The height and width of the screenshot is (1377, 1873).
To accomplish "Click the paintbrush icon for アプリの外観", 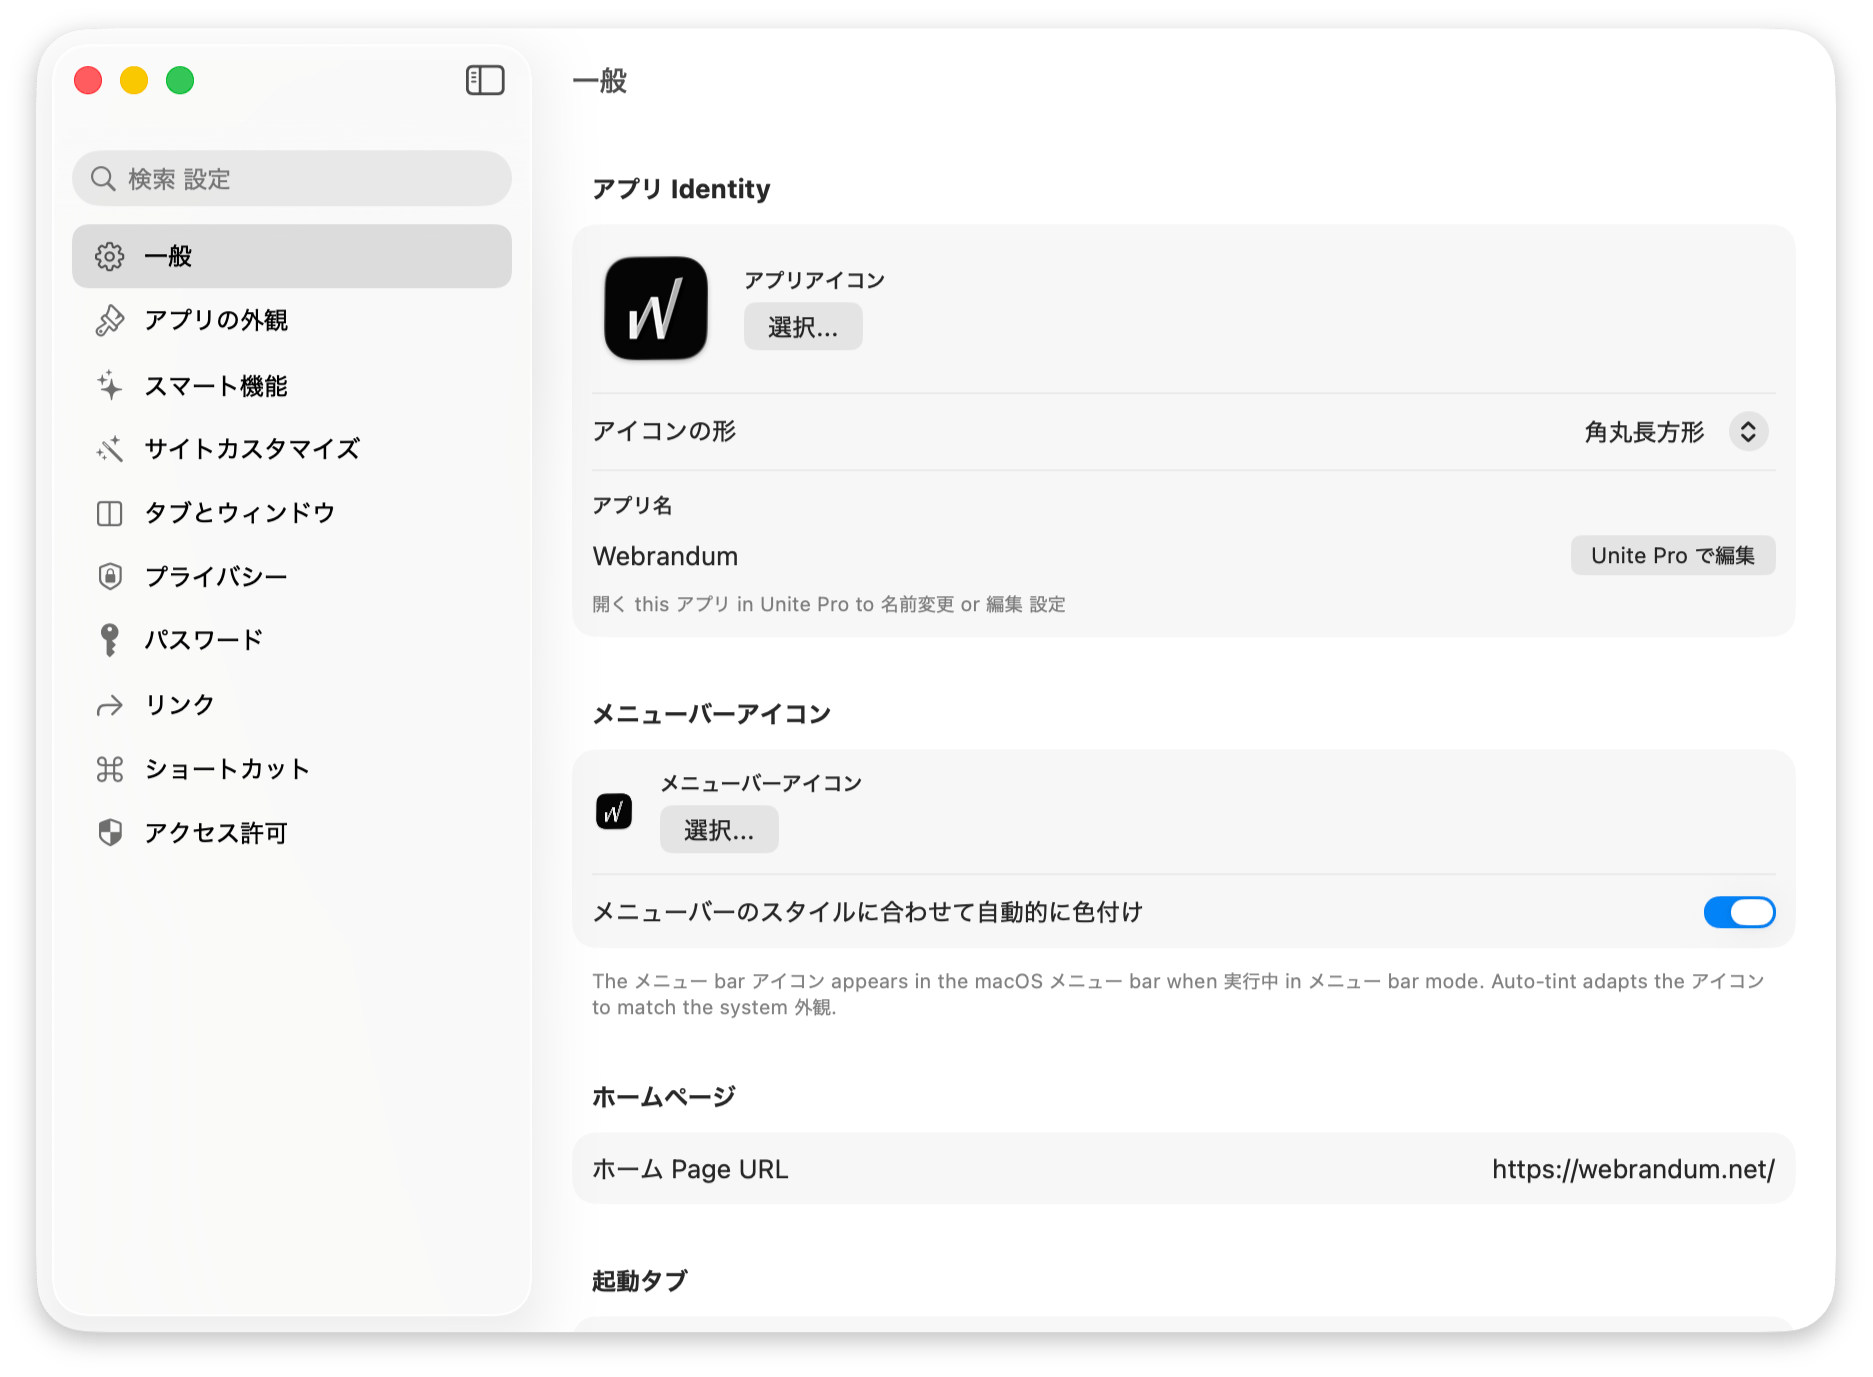I will coord(109,321).
